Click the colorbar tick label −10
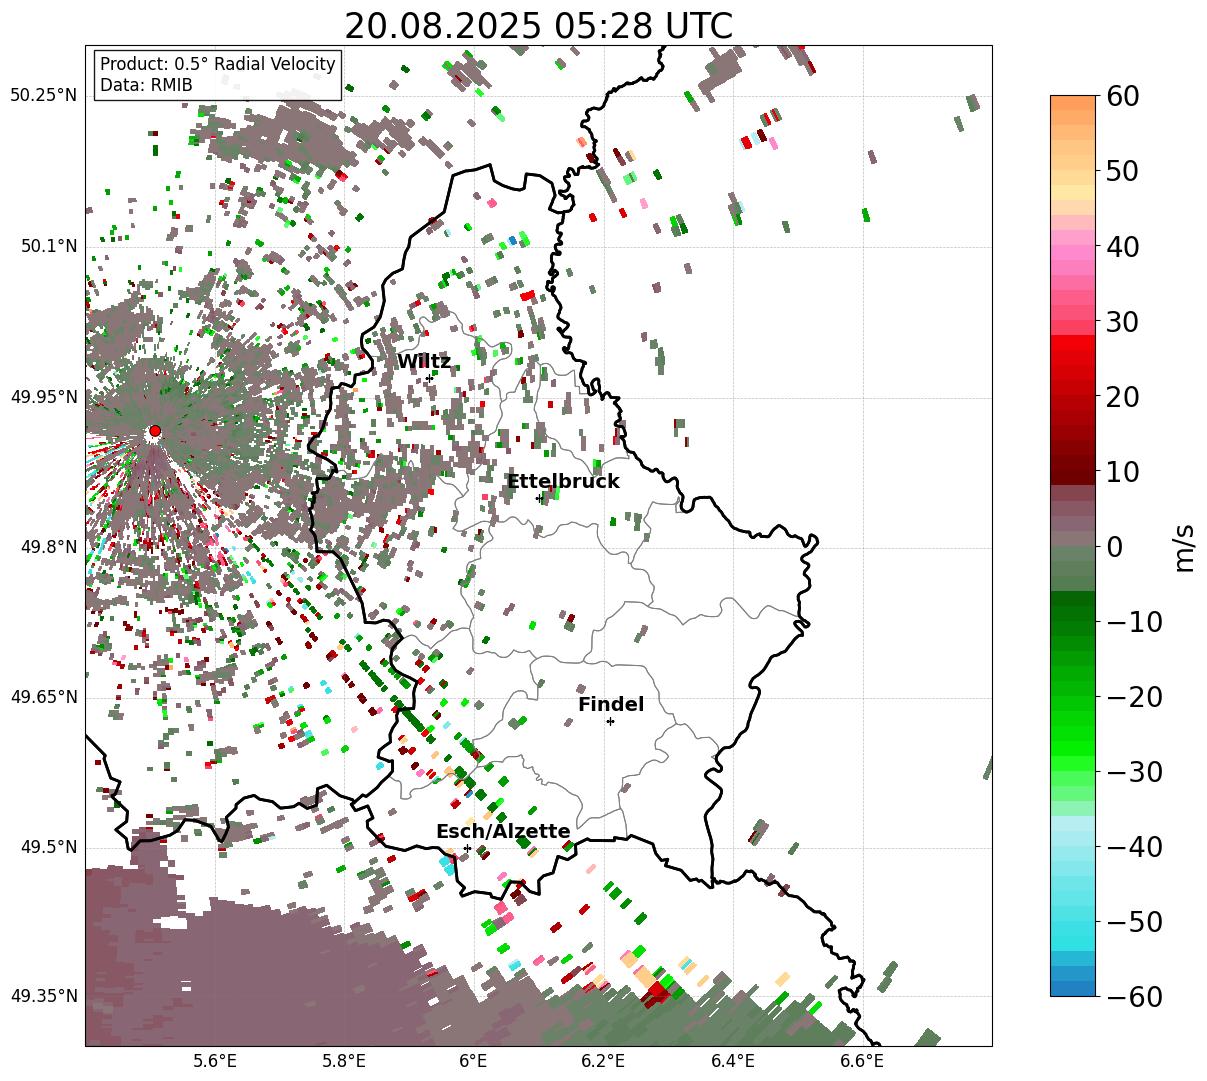Viewport: 1207px width, 1081px height. click(x=1133, y=622)
